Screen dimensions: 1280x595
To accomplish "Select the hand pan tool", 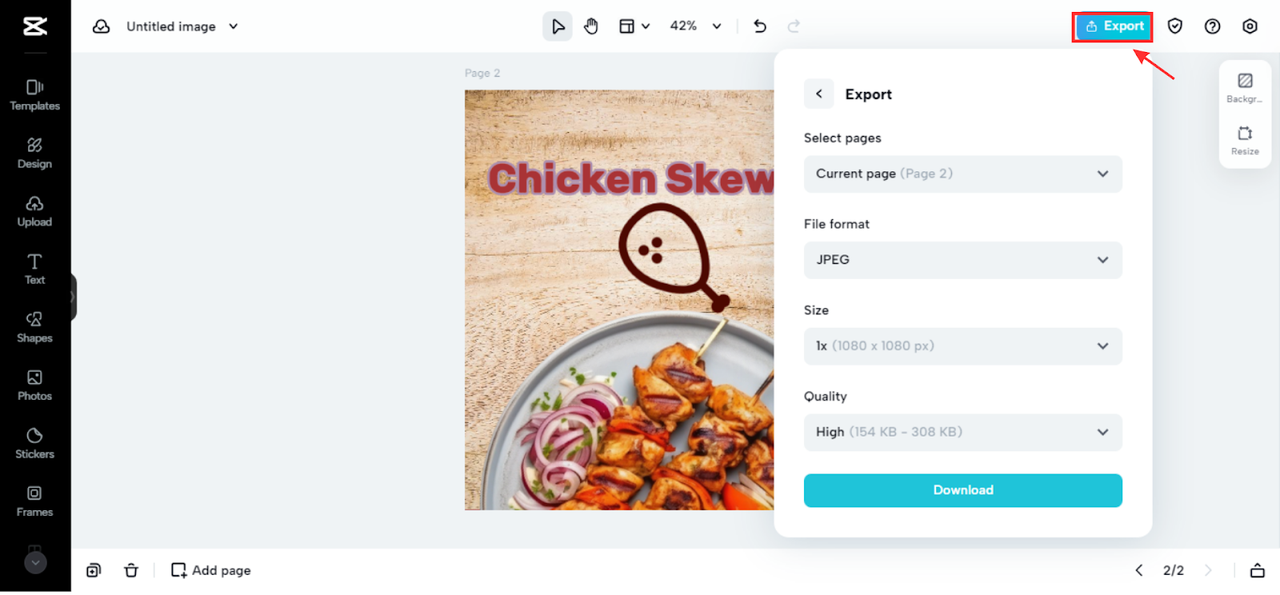I will click(591, 27).
